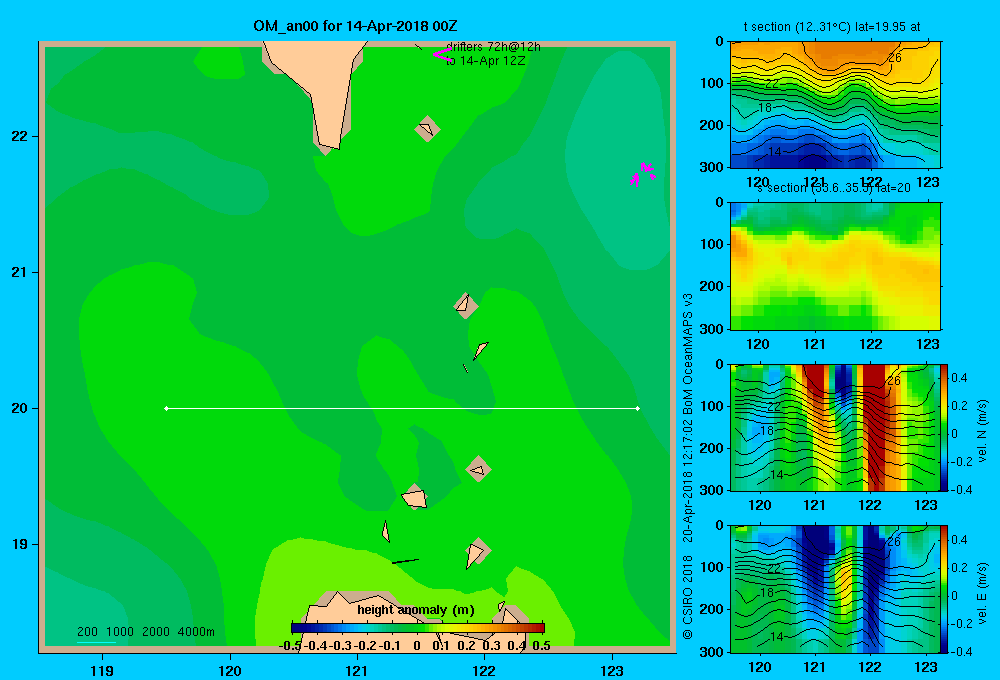The width and height of the screenshot is (1000, 680).
Task: Click the "vel. E (m/s)" axis label
Action: (x=982, y=593)
